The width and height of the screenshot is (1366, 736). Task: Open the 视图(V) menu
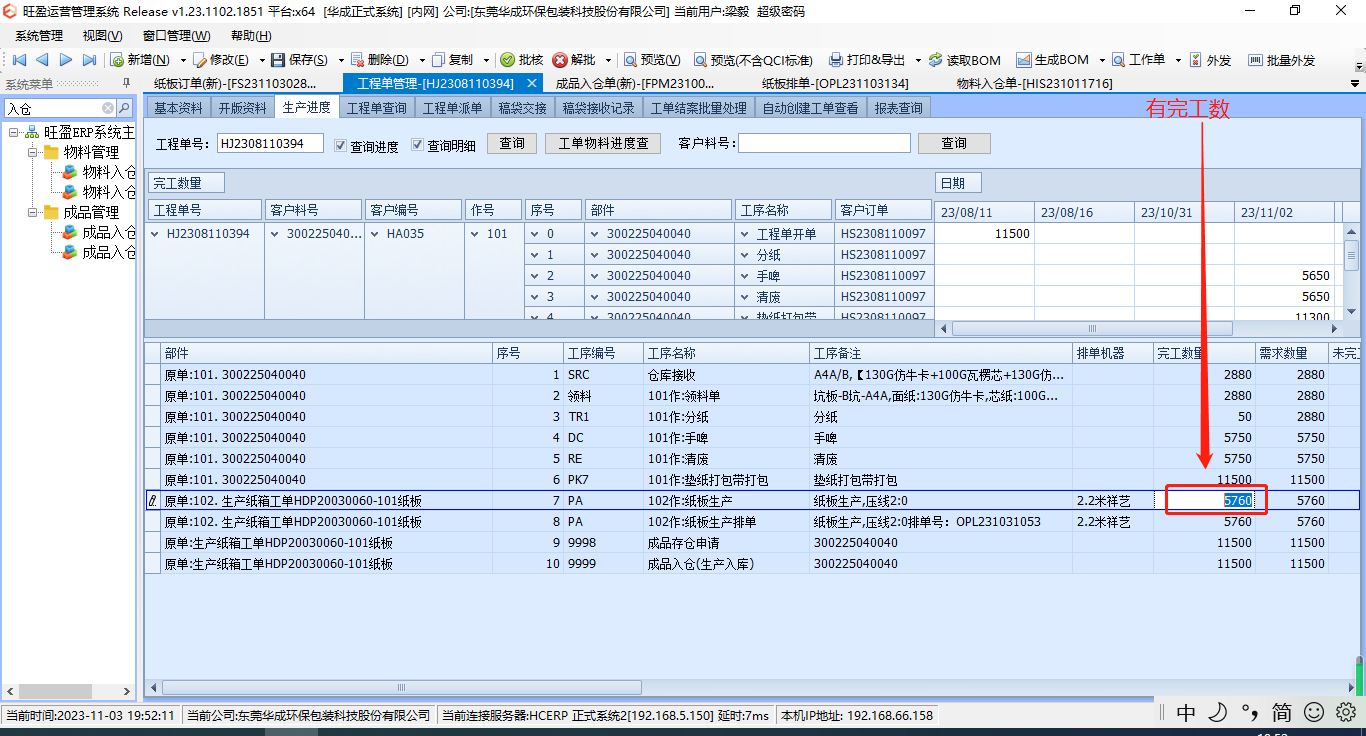pos(102,35)
